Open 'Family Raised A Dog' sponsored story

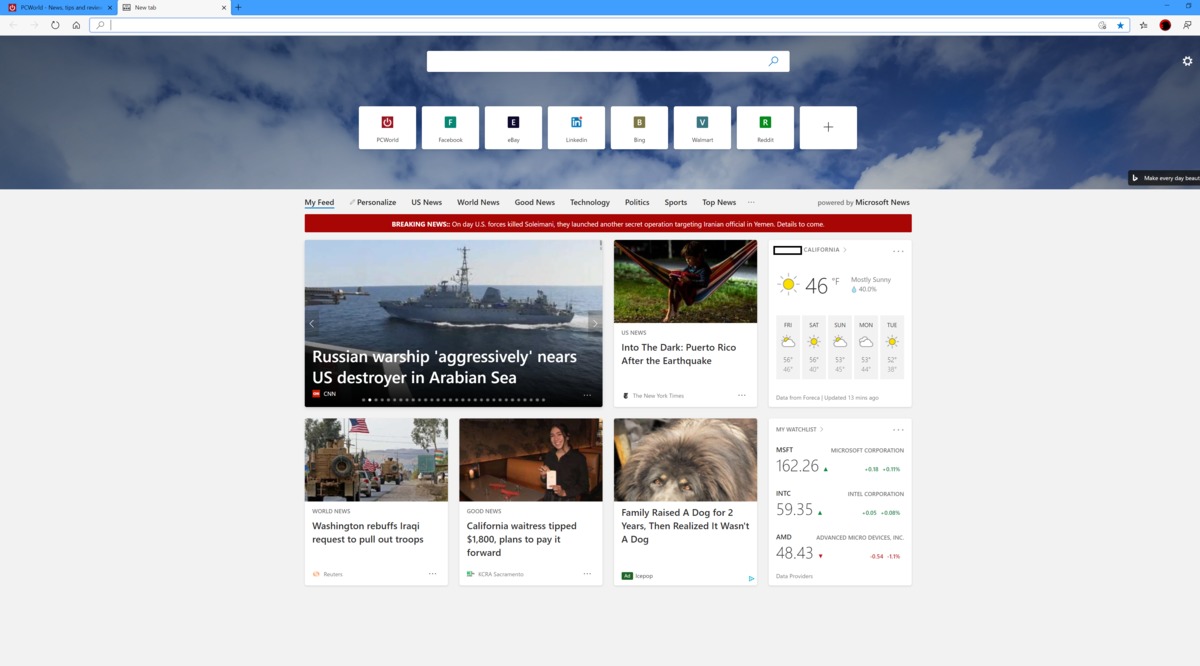tap(685, 526)
